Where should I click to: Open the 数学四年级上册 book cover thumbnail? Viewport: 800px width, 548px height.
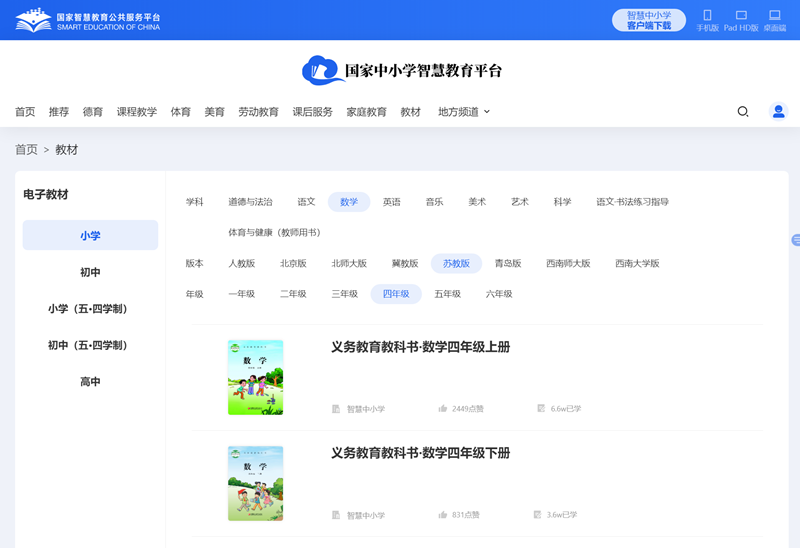point(256,378)
